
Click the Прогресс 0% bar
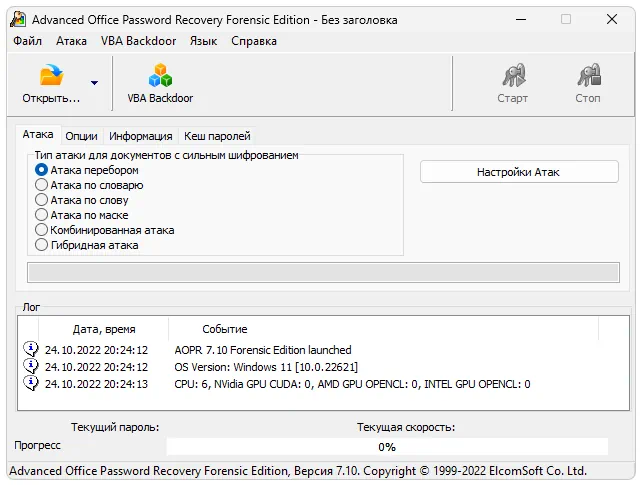(387, 447)
